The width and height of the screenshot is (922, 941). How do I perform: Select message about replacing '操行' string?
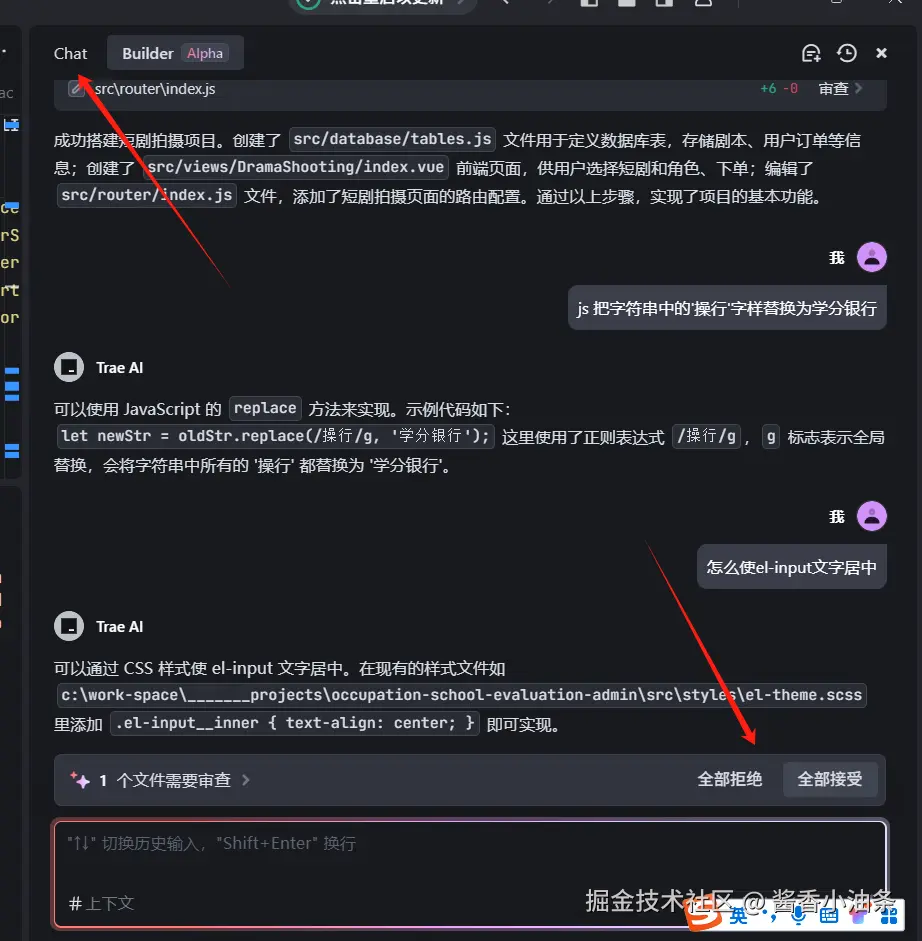click(x=727, y=308)
